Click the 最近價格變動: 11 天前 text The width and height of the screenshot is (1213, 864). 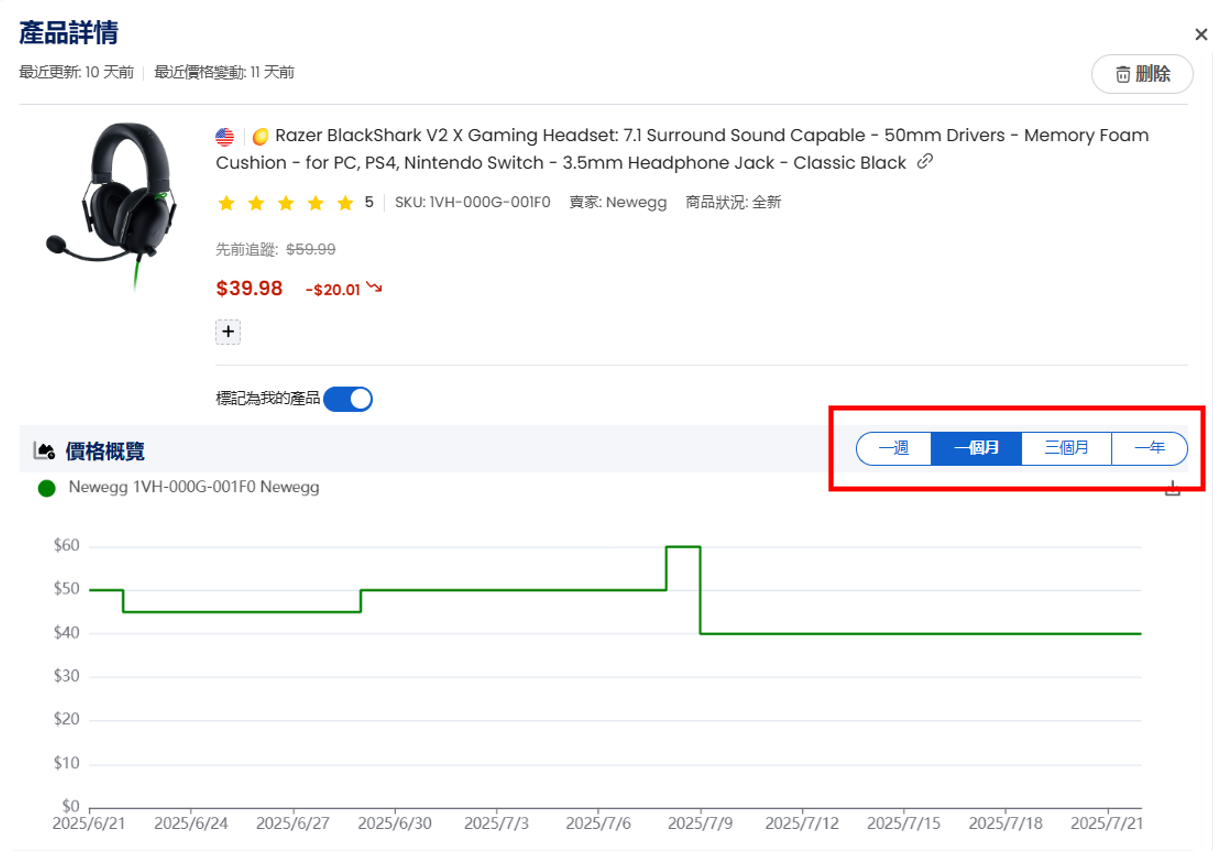225,72
